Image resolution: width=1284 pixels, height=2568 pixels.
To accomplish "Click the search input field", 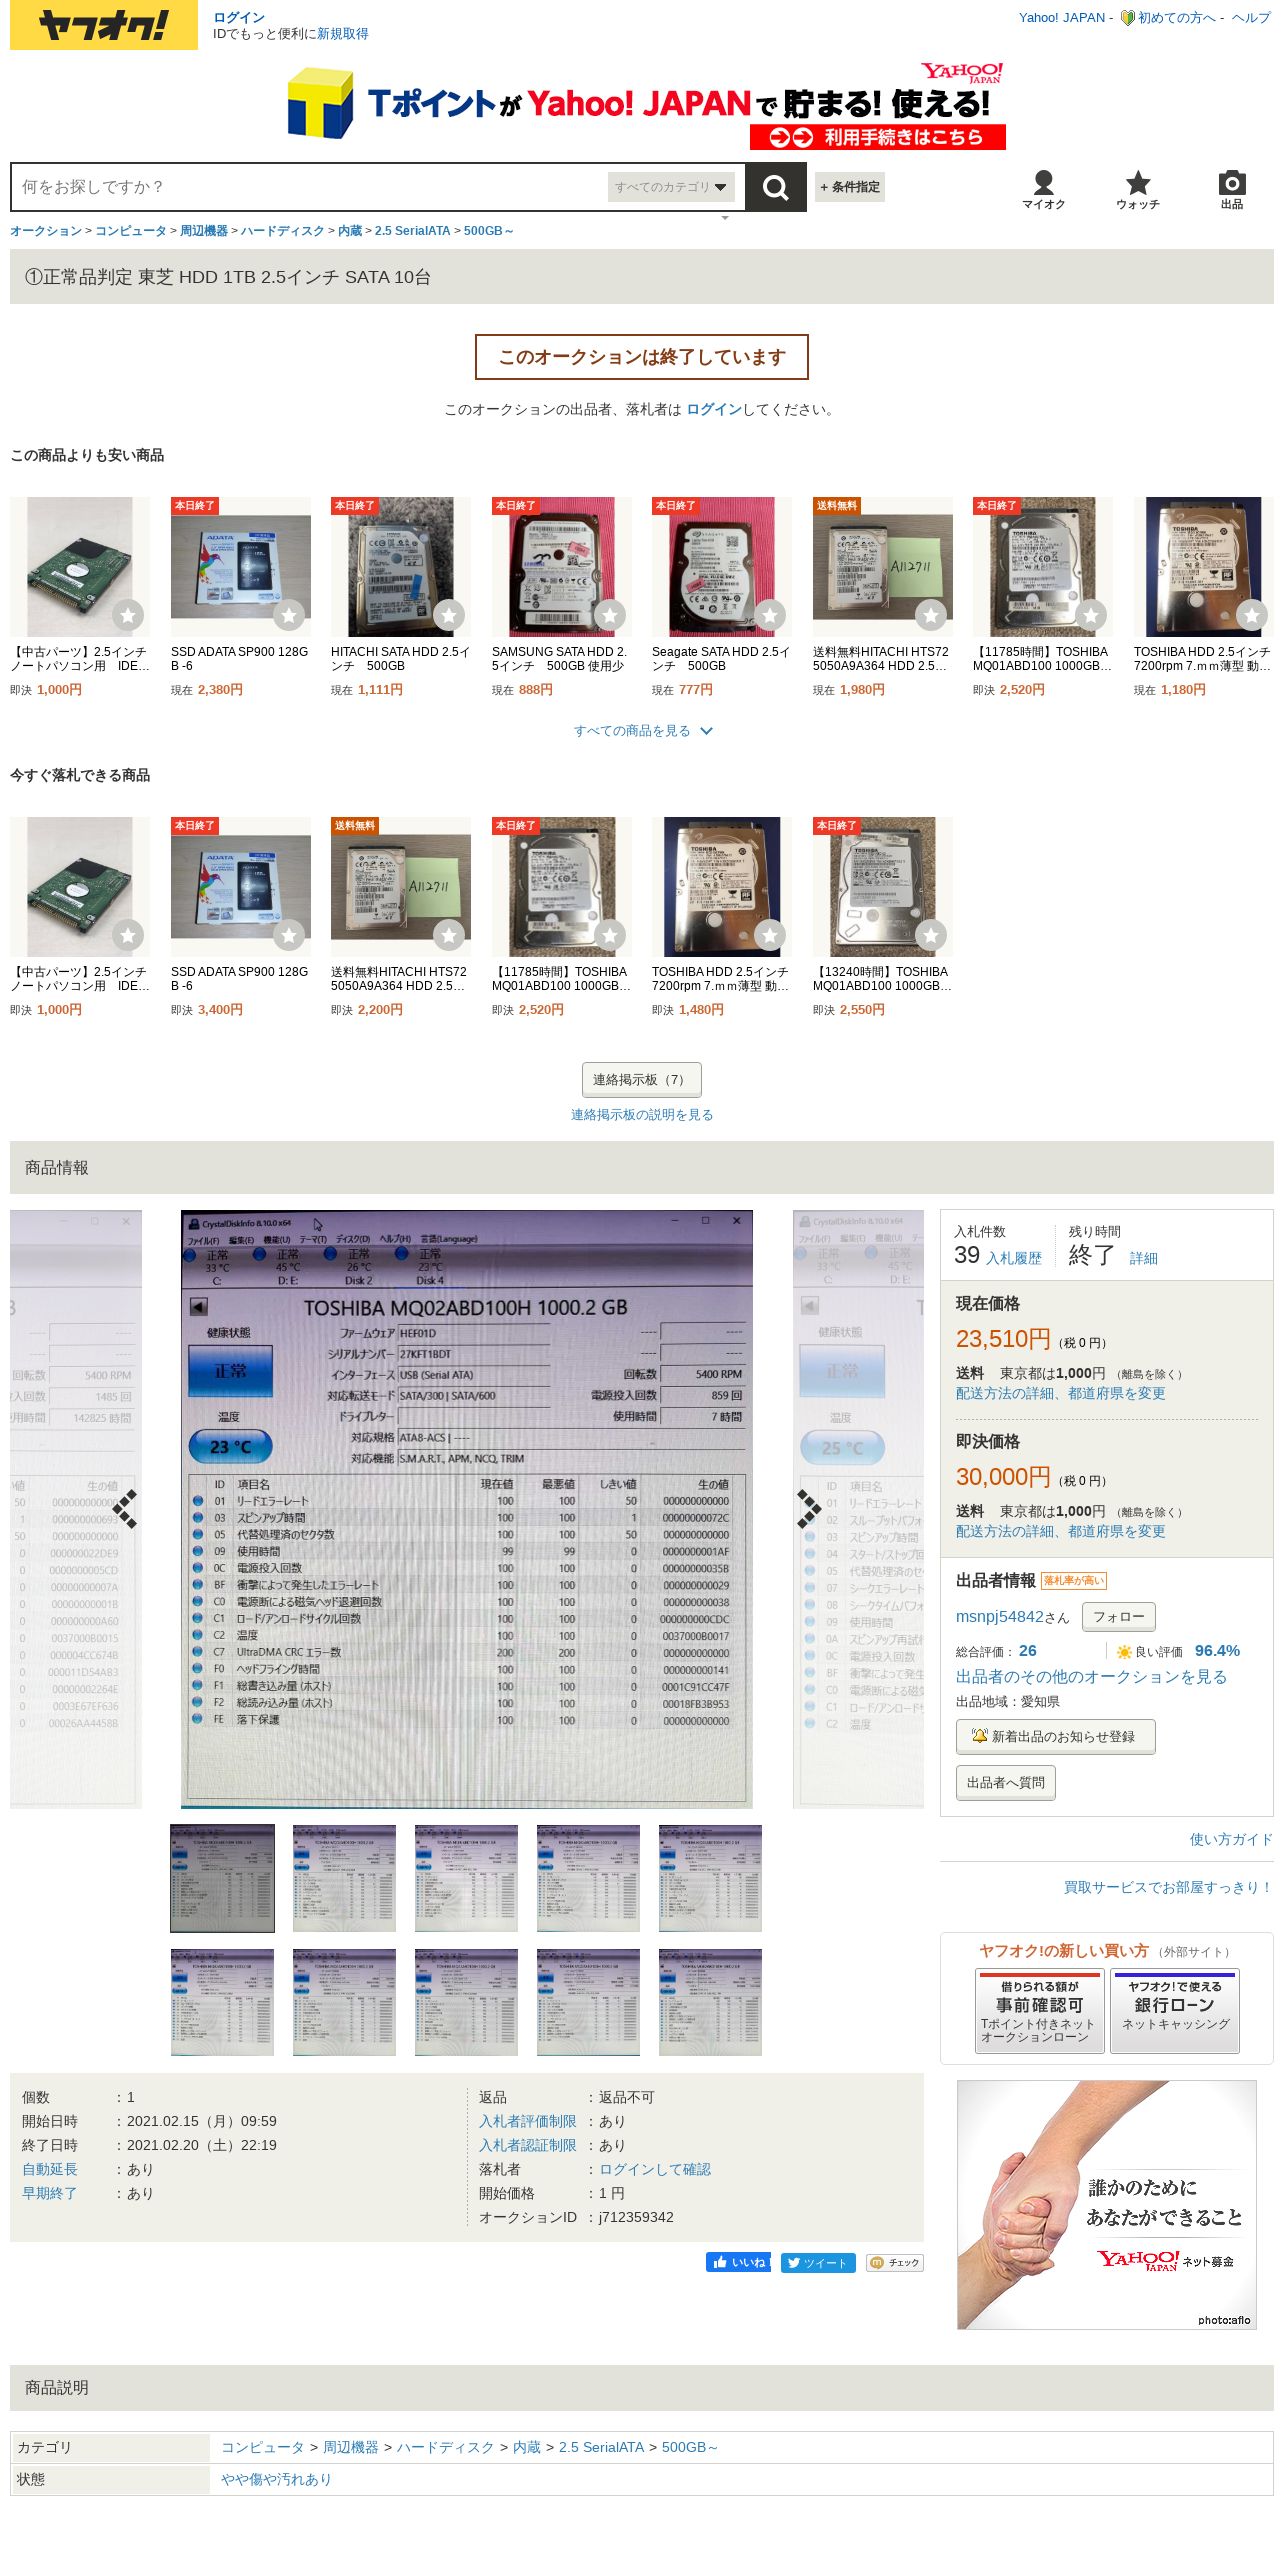I will click(x=310, y=187).
